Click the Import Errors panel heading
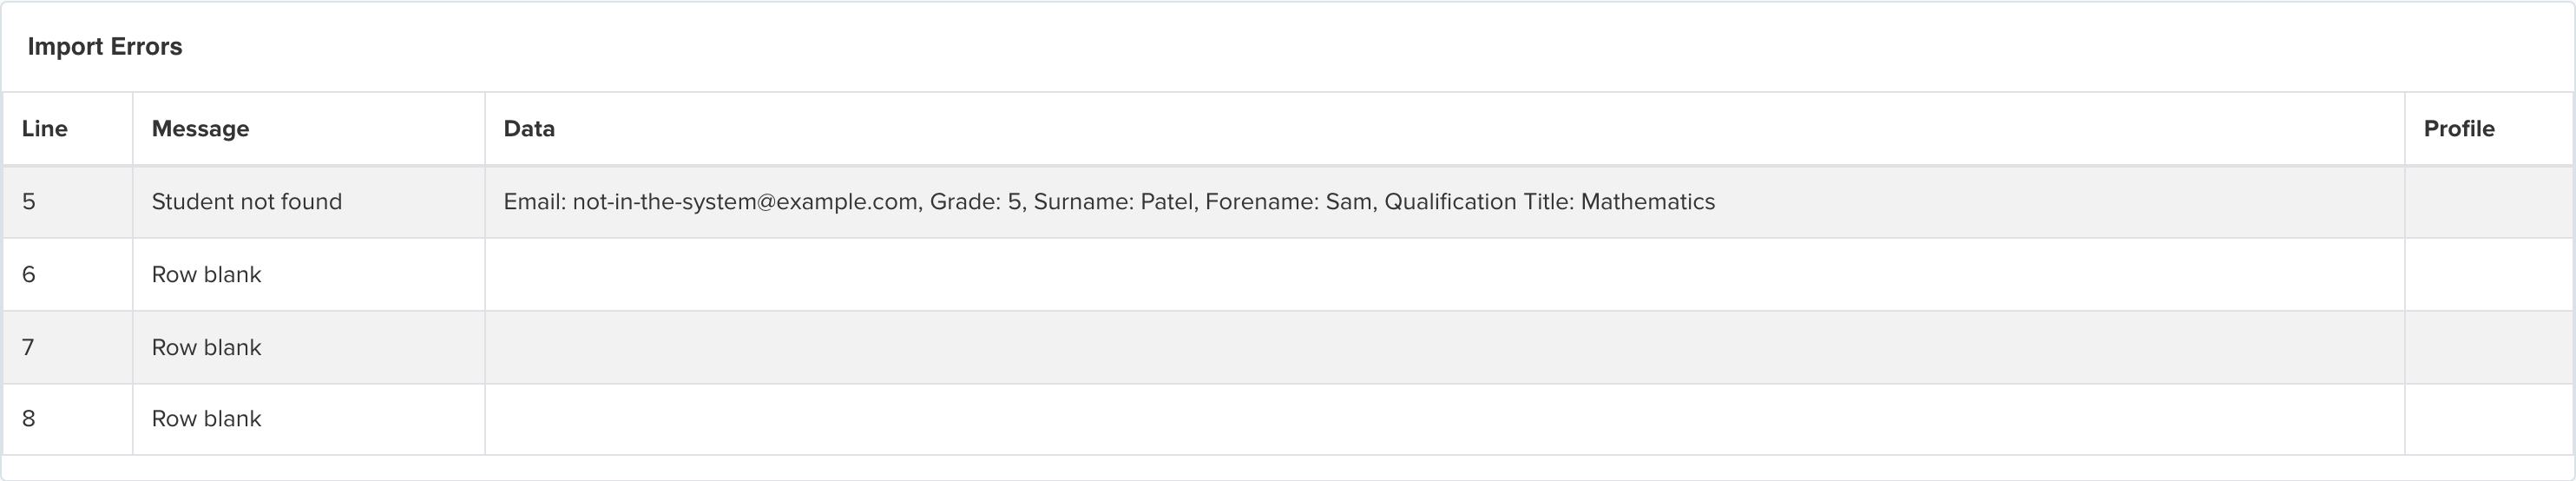This screenshot has height=481, width=2576. [x=105, y=47]
